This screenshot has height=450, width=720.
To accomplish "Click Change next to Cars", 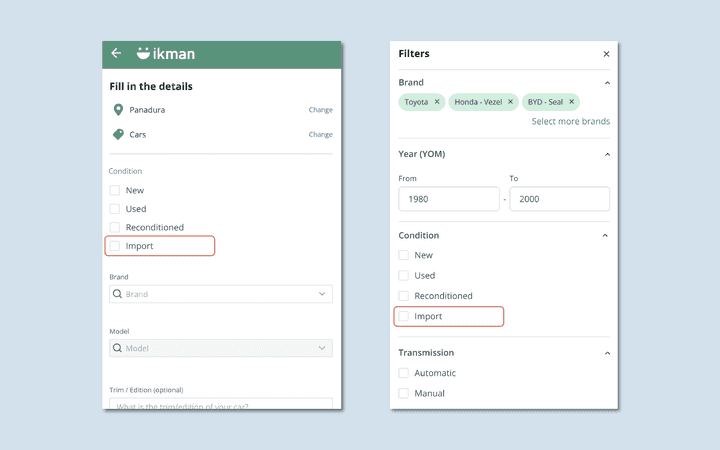I will (321, 135).
